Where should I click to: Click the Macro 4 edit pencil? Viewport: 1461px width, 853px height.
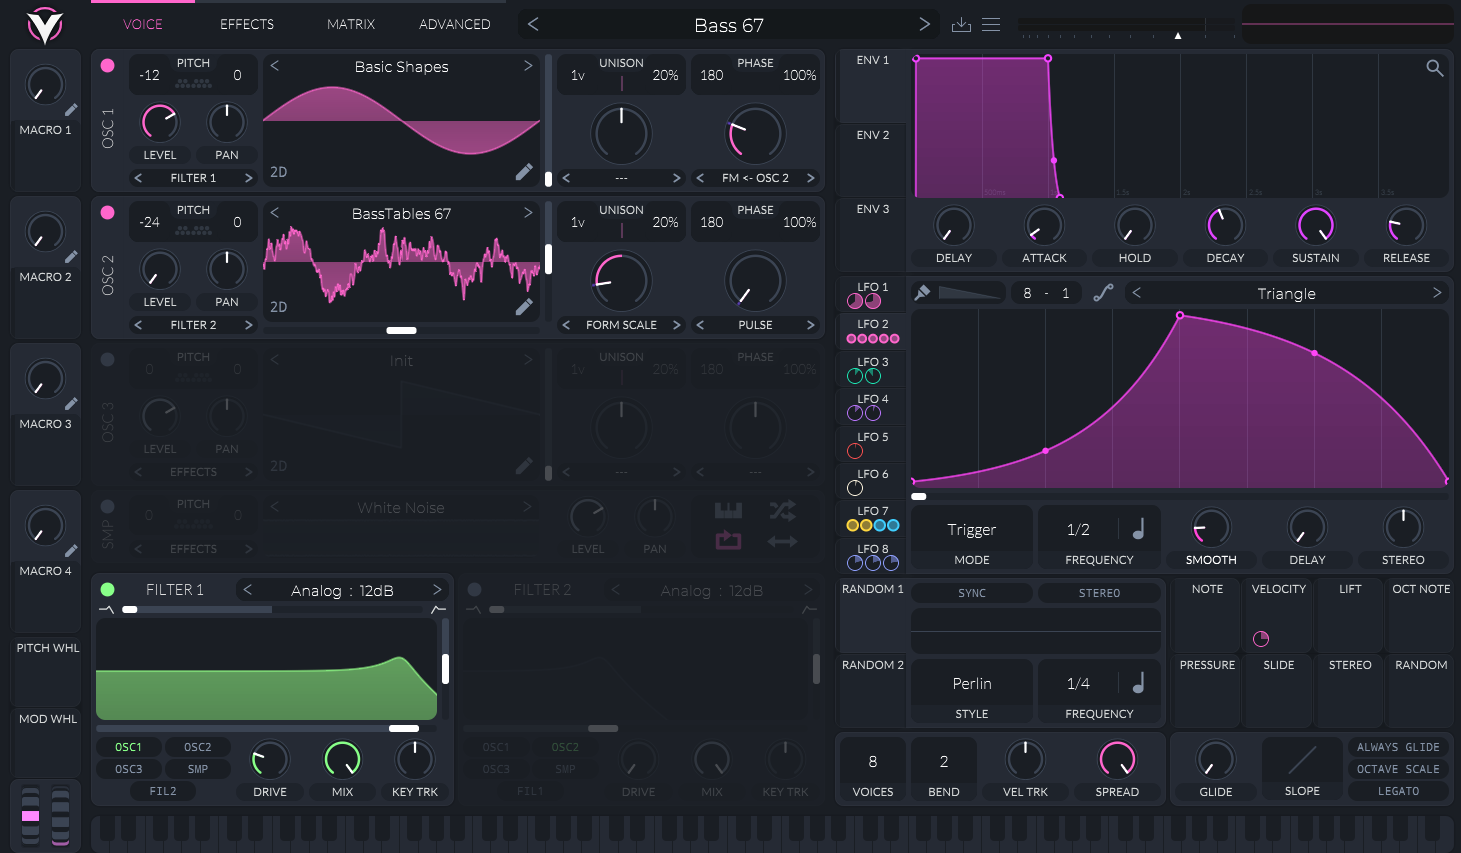click(x=71, y=551)
